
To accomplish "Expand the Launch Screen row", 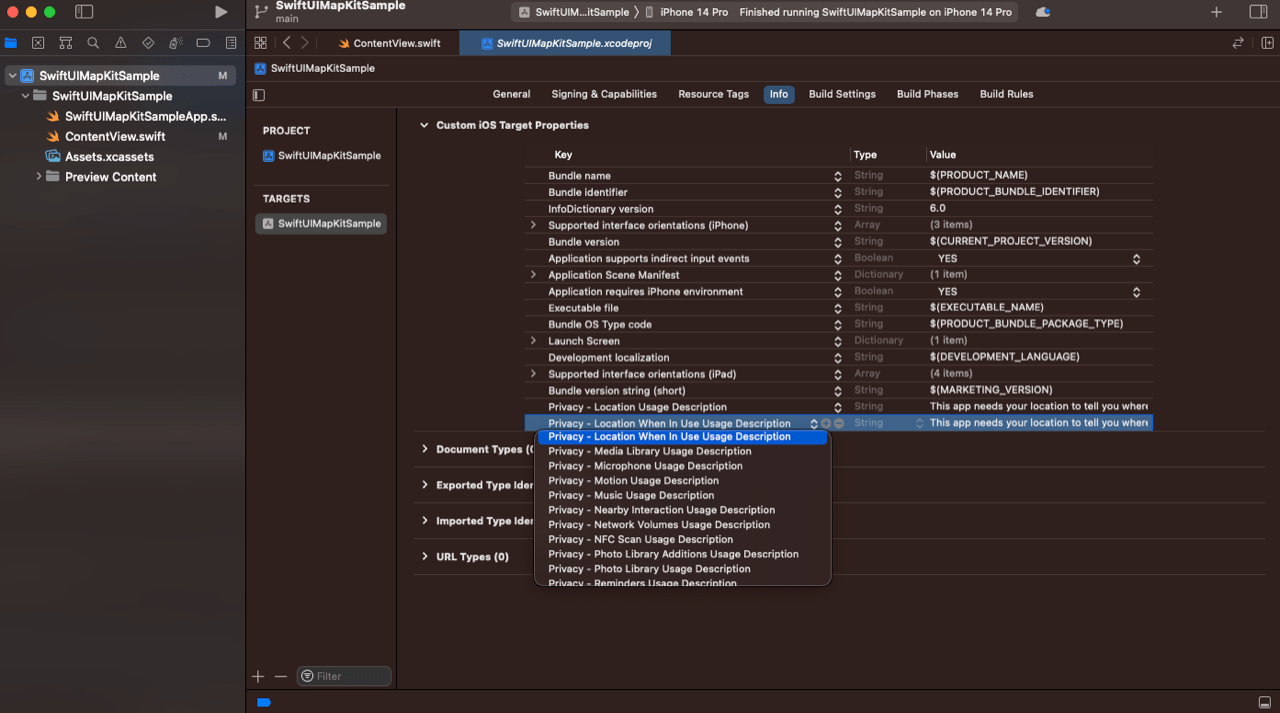I will [x=533, y=341].
